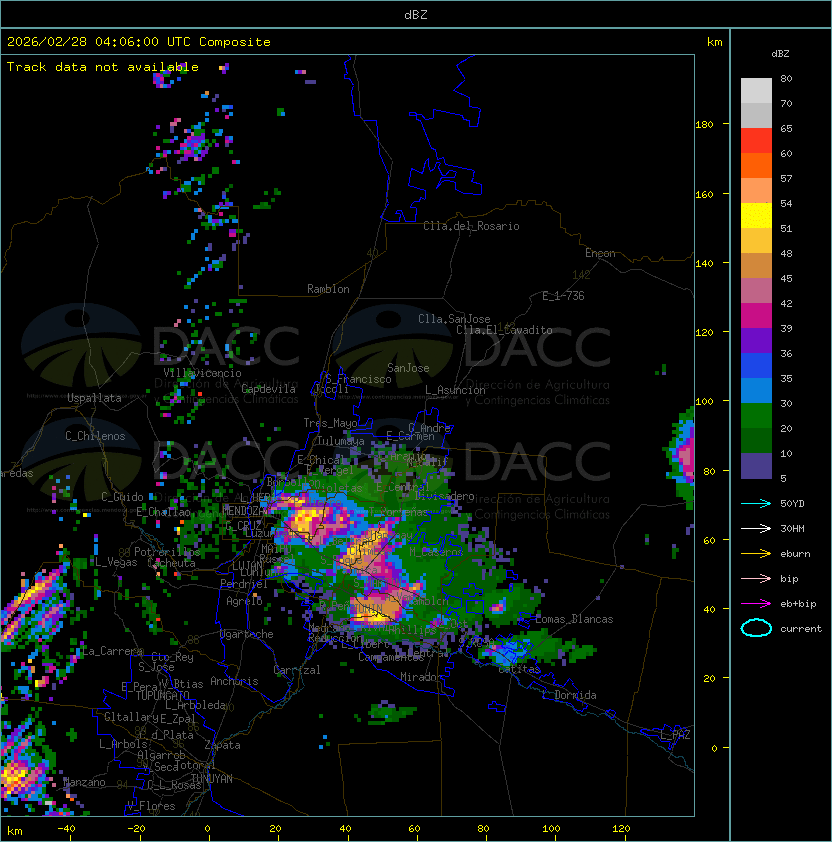Pick the red swatch below the 65 label
Screen dimensions: 832x842
(x=756, y=141)
